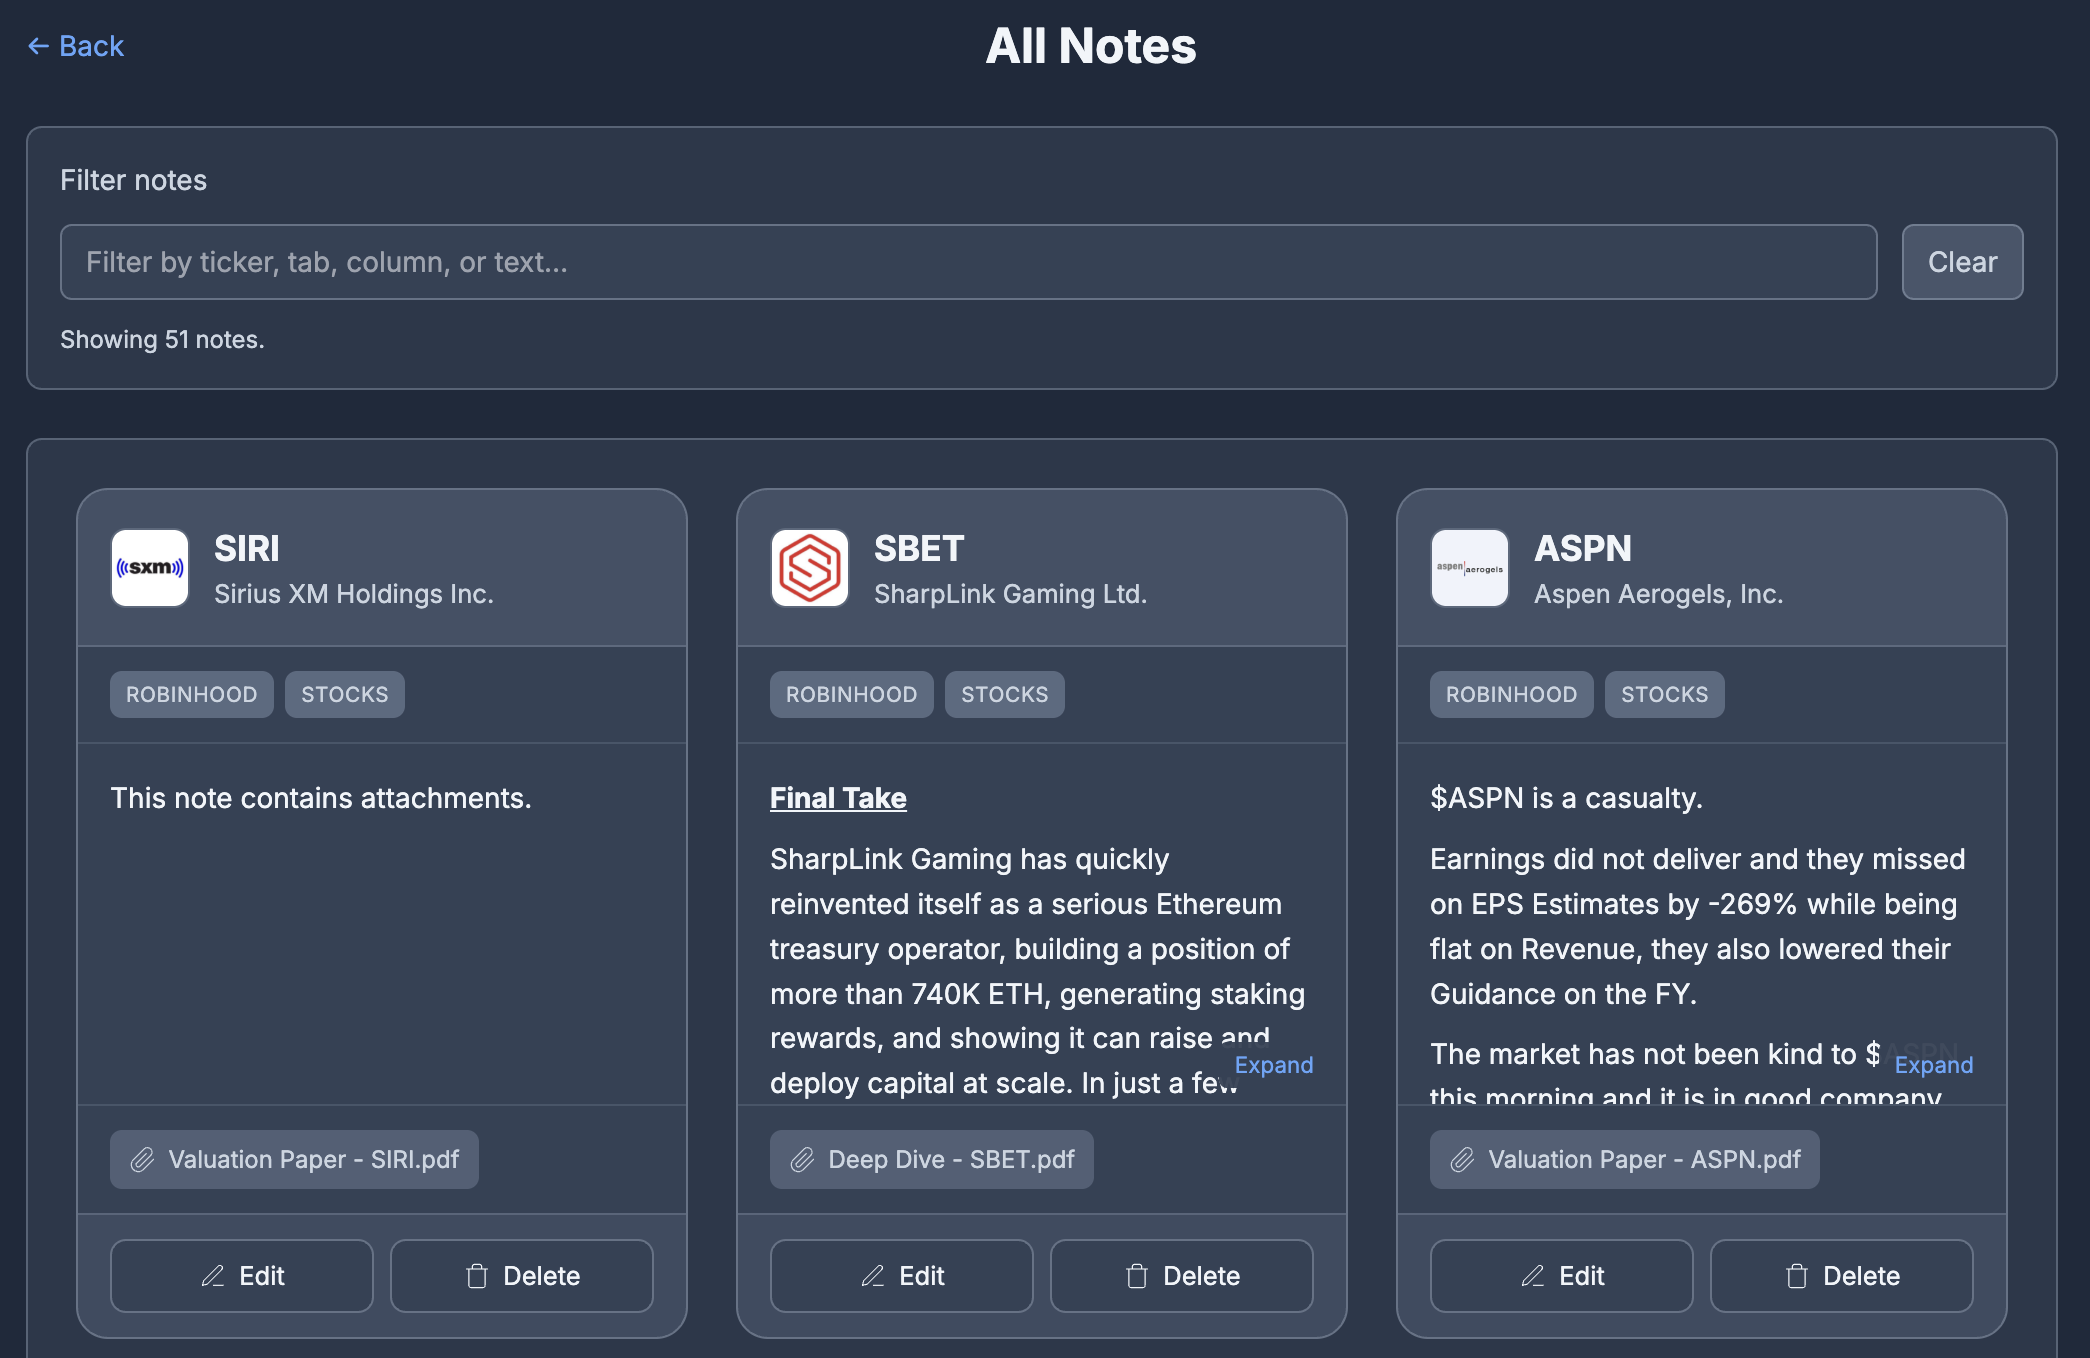Image resolution: width=2090 pixels, height=1358 pixels.
Task: Expand the SBET note text
Action: click(1273, 1065)
